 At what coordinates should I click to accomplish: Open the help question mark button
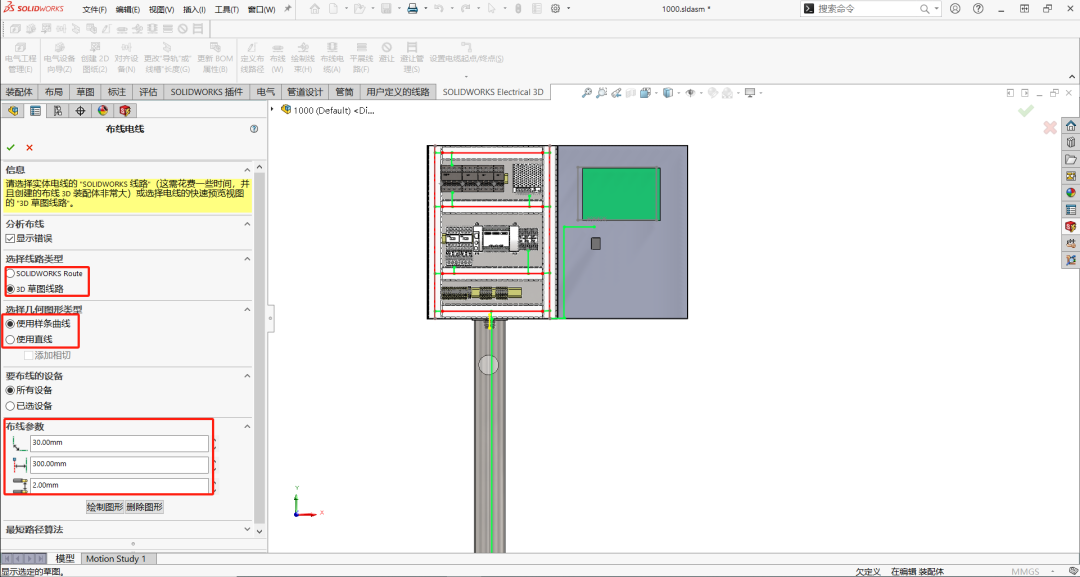tap(978, 9)
